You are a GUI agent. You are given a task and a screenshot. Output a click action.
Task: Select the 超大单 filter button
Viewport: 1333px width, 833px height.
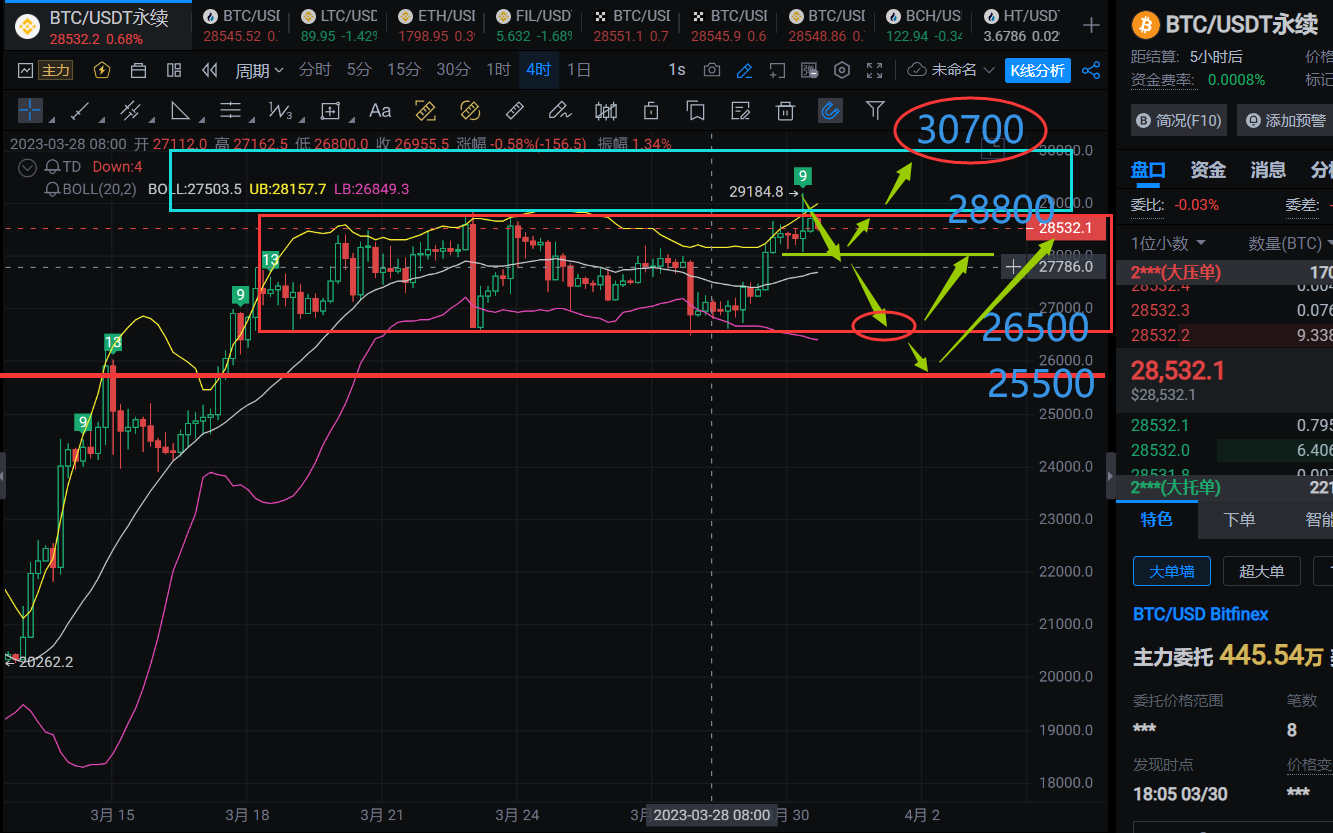(1261, 571)
